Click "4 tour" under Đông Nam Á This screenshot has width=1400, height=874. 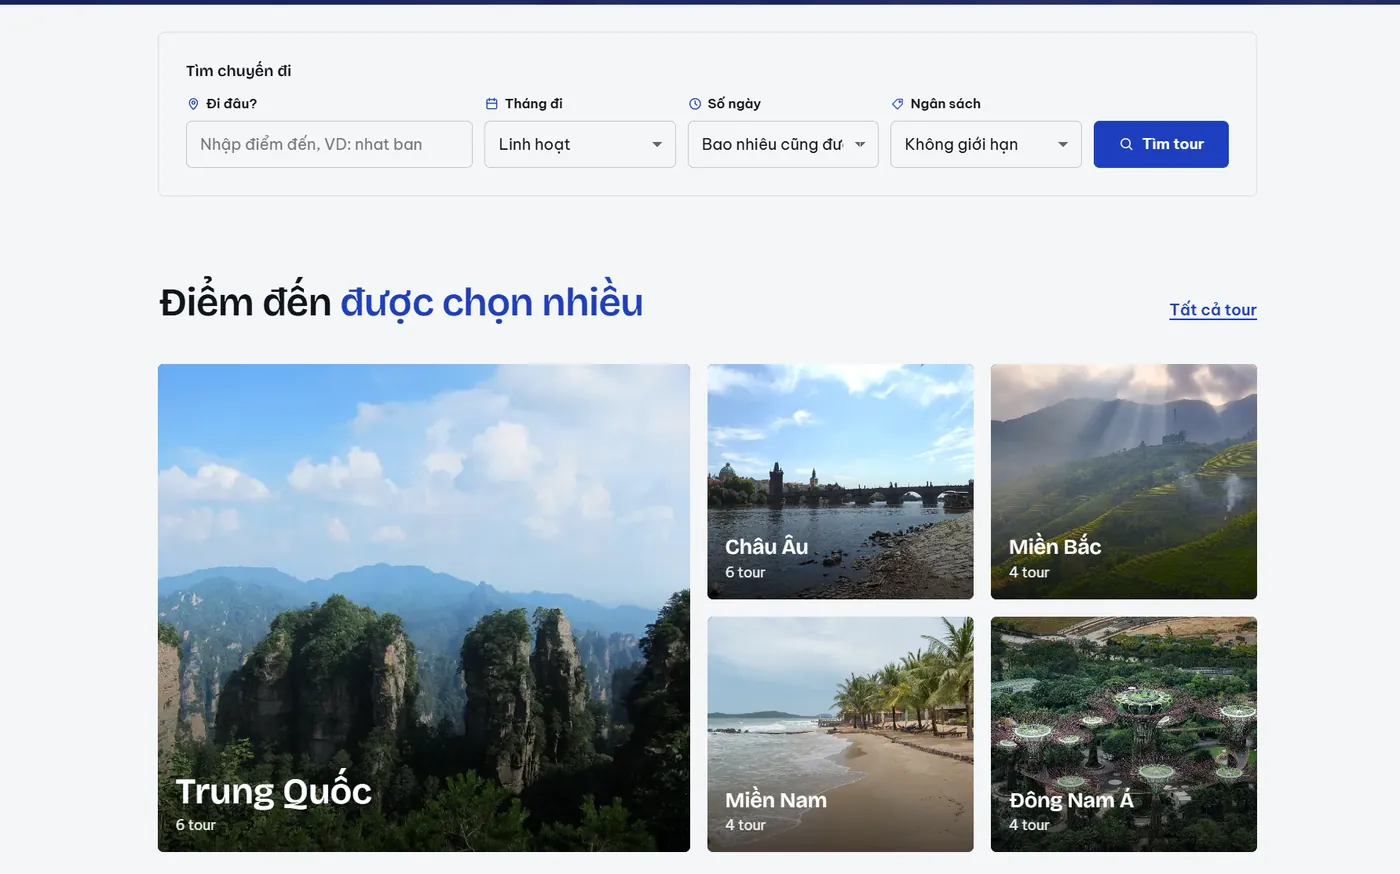[1029, 825]
